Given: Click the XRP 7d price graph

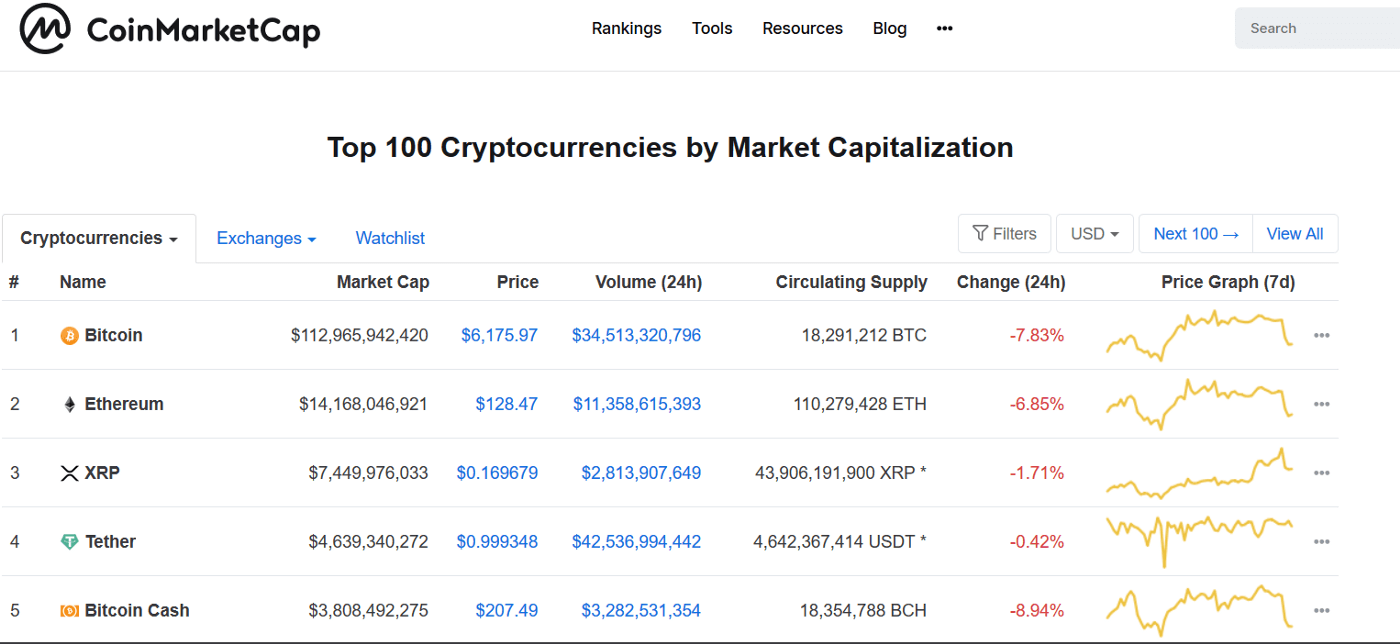Looking at the screenshot, I should coord(1200,473).
